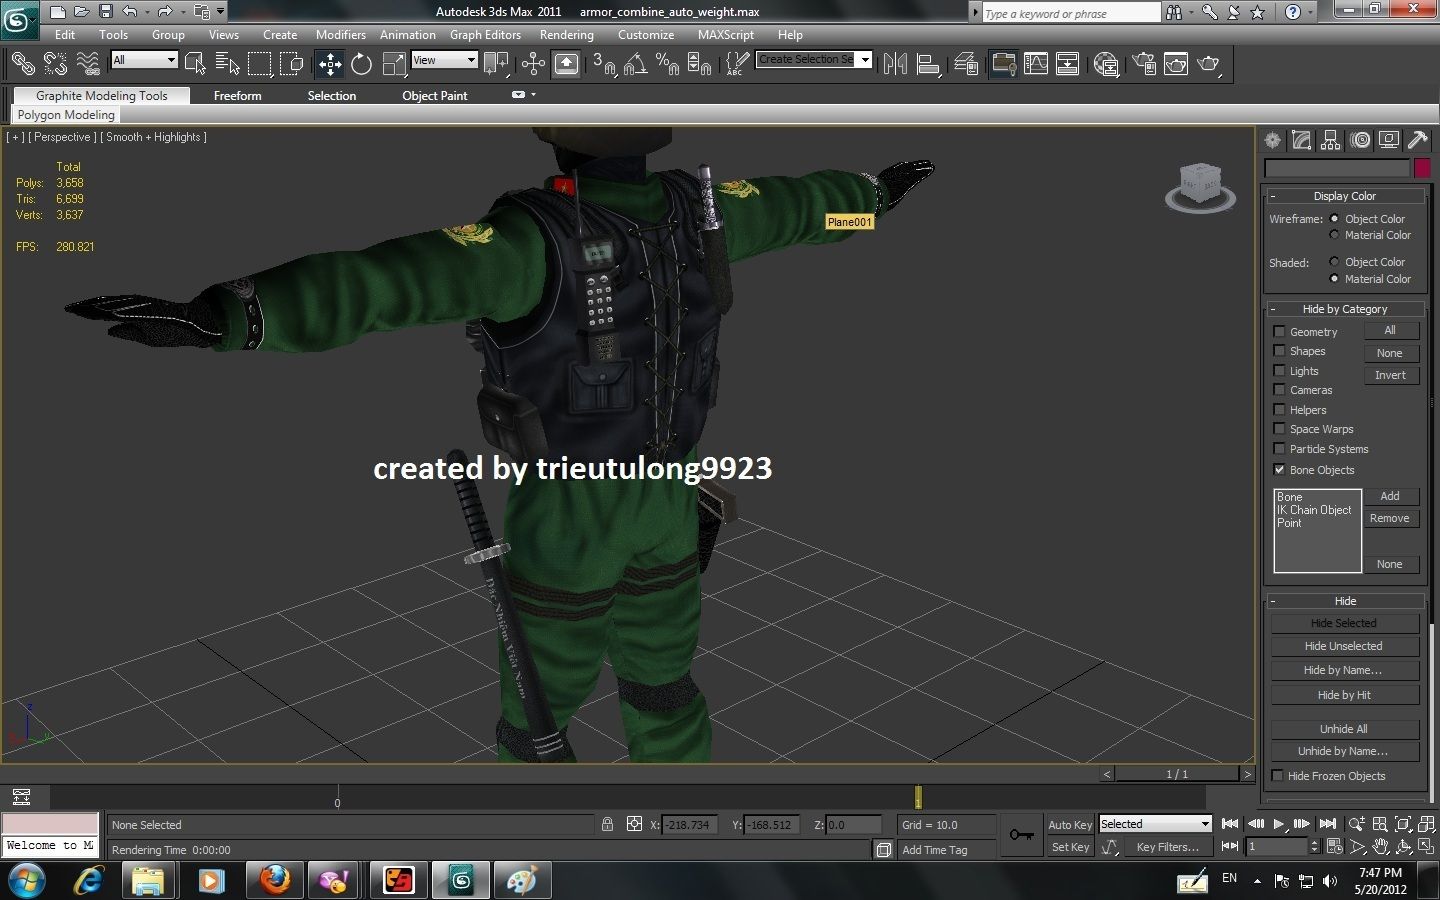Viewport: 1440px width, 900px height.
Task: Toggle the Angle Snap icon
Action: 635,64
